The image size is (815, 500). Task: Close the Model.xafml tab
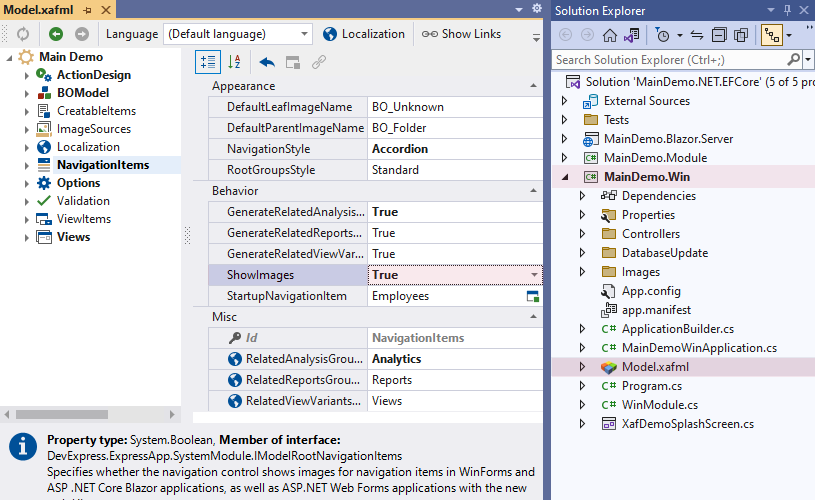click(106, 10)
